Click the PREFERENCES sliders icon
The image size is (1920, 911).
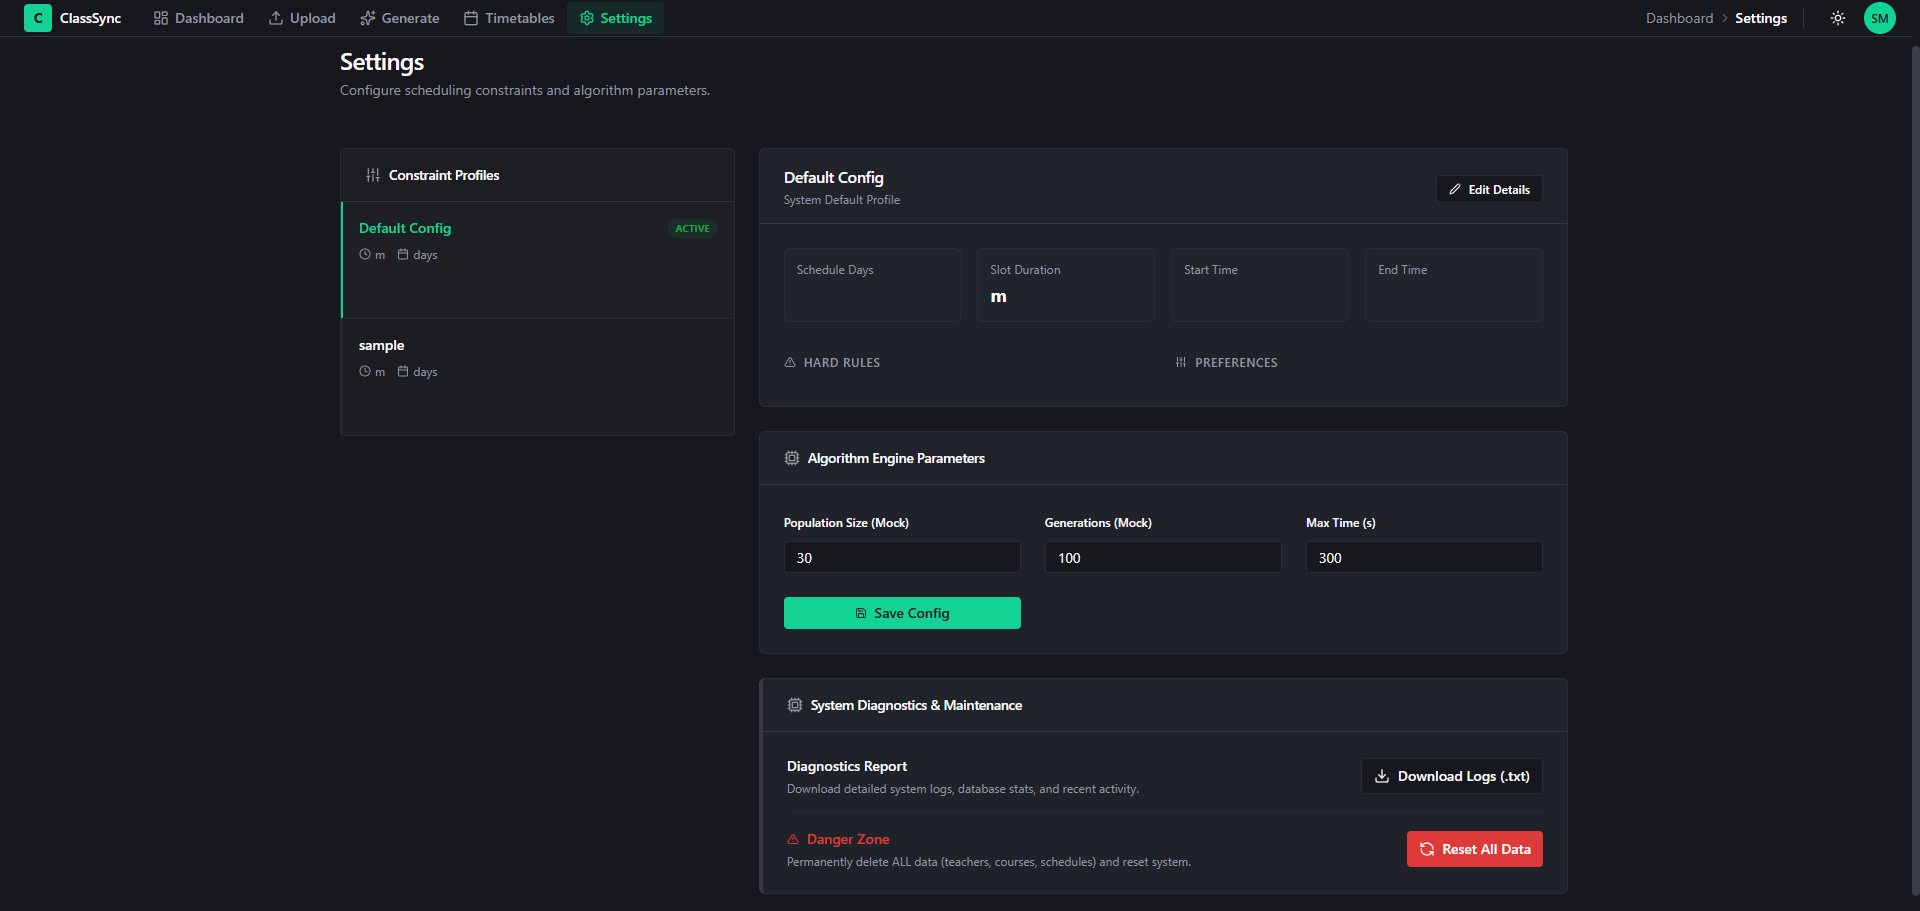coord(1181,362)
